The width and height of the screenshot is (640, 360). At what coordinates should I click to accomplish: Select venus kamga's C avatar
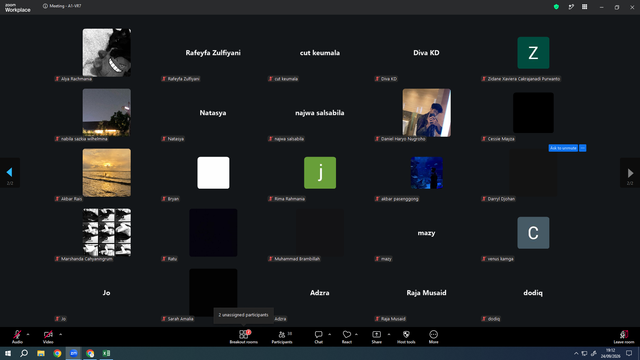pos(533,233)
